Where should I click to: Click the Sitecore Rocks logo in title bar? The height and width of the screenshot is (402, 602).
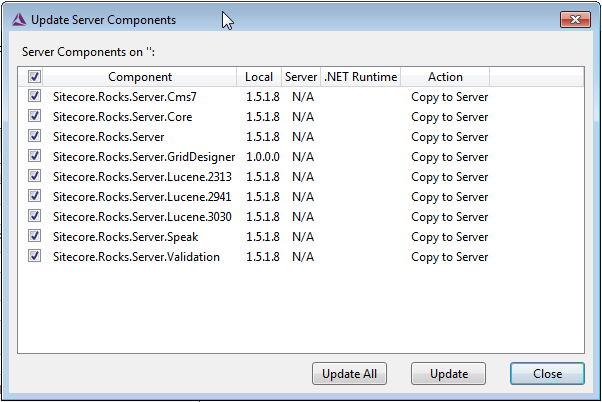18,20
